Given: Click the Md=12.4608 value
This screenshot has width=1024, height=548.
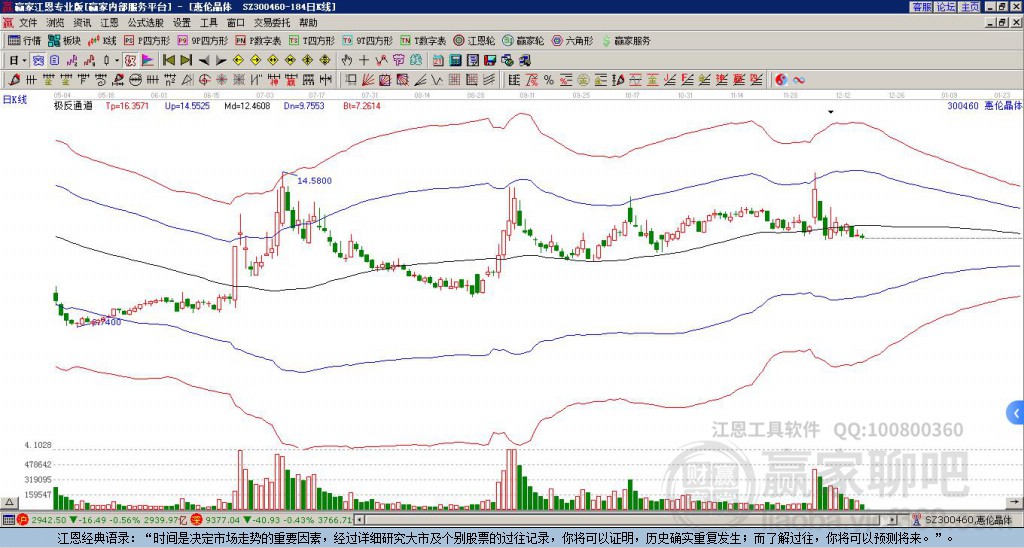Looking at the screenshot, I should pyautogui.click(x=247, y=106).
